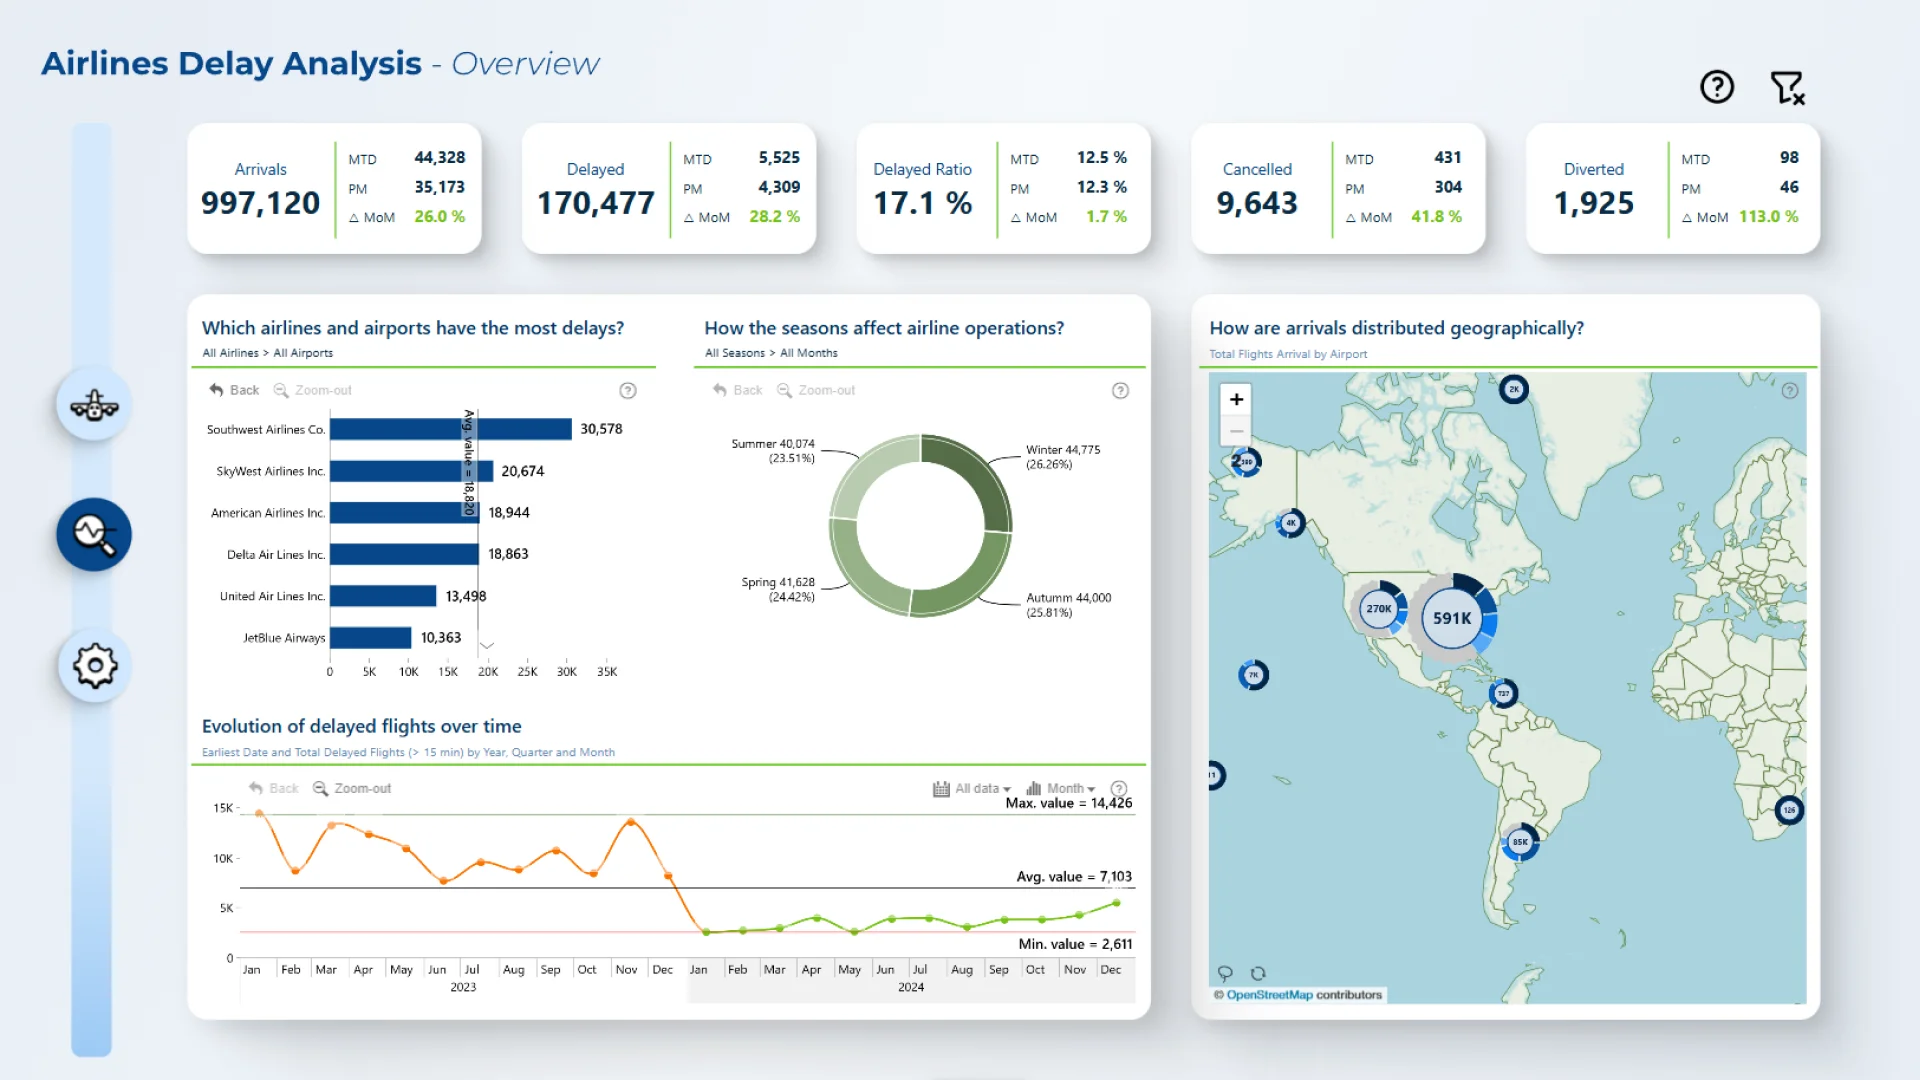Open the OpenStreetMap contributors link
The height and width of the screenshot is (1080, 1920).
pos(1269,995)
